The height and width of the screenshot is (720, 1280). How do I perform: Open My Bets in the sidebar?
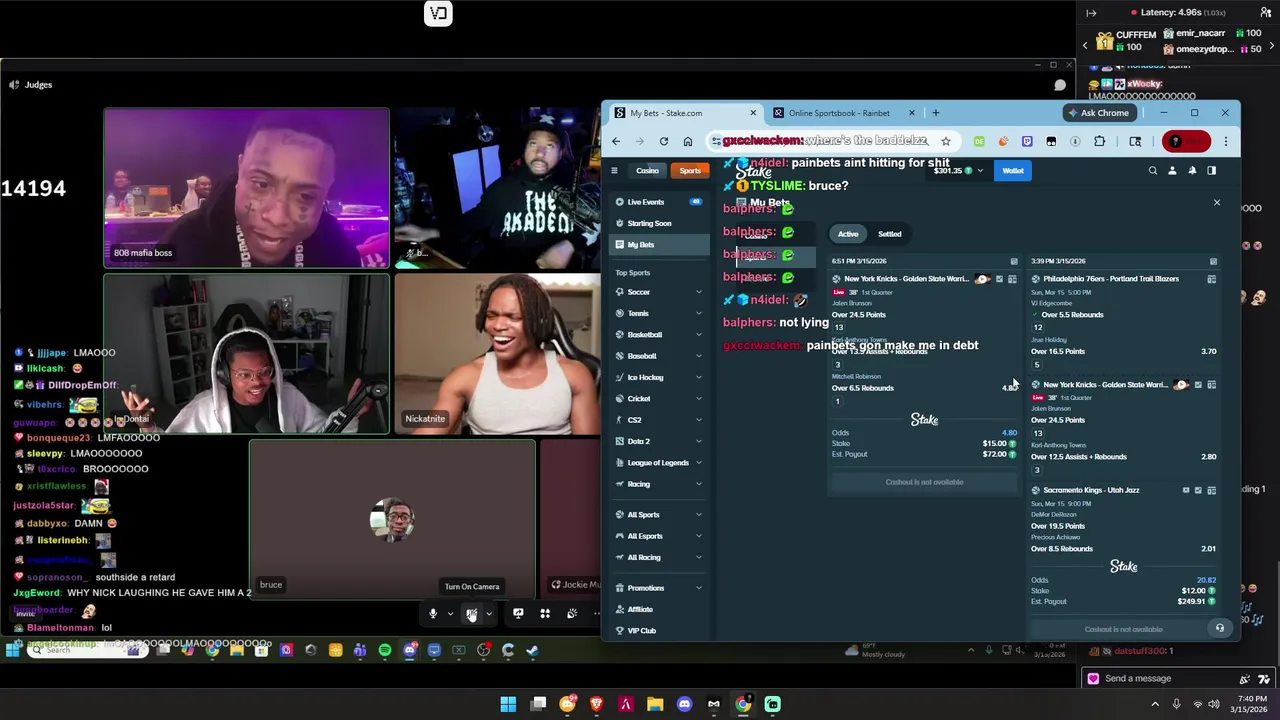[x=658, y=245]
